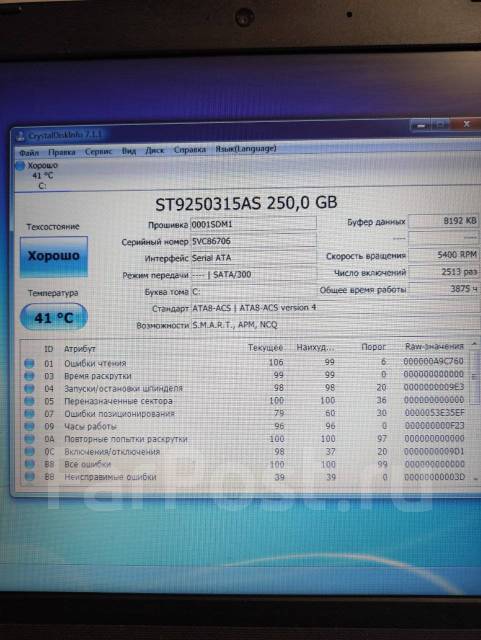Open the Вид menu

coord(129,151)
